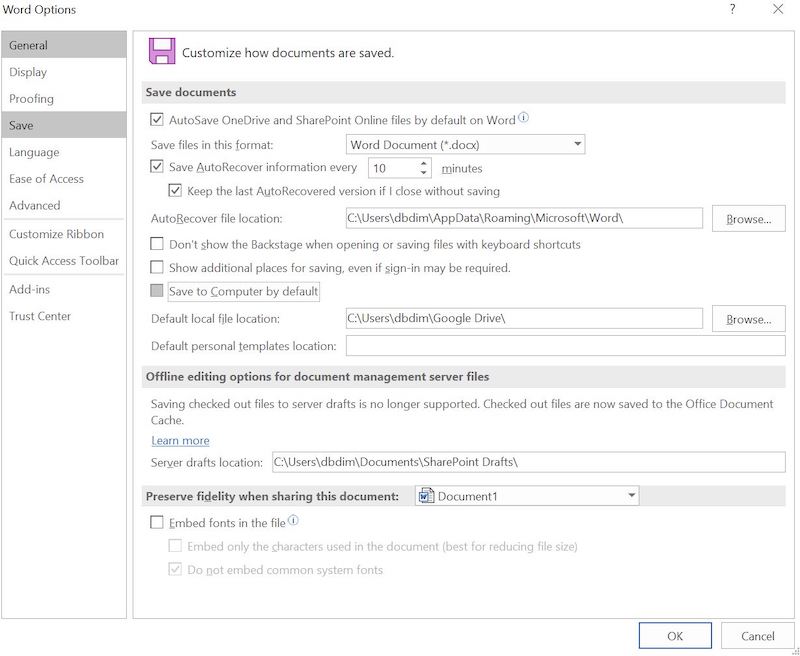800x656 pixels.
Task: Open the Learn more link
Action: point(180,440)
